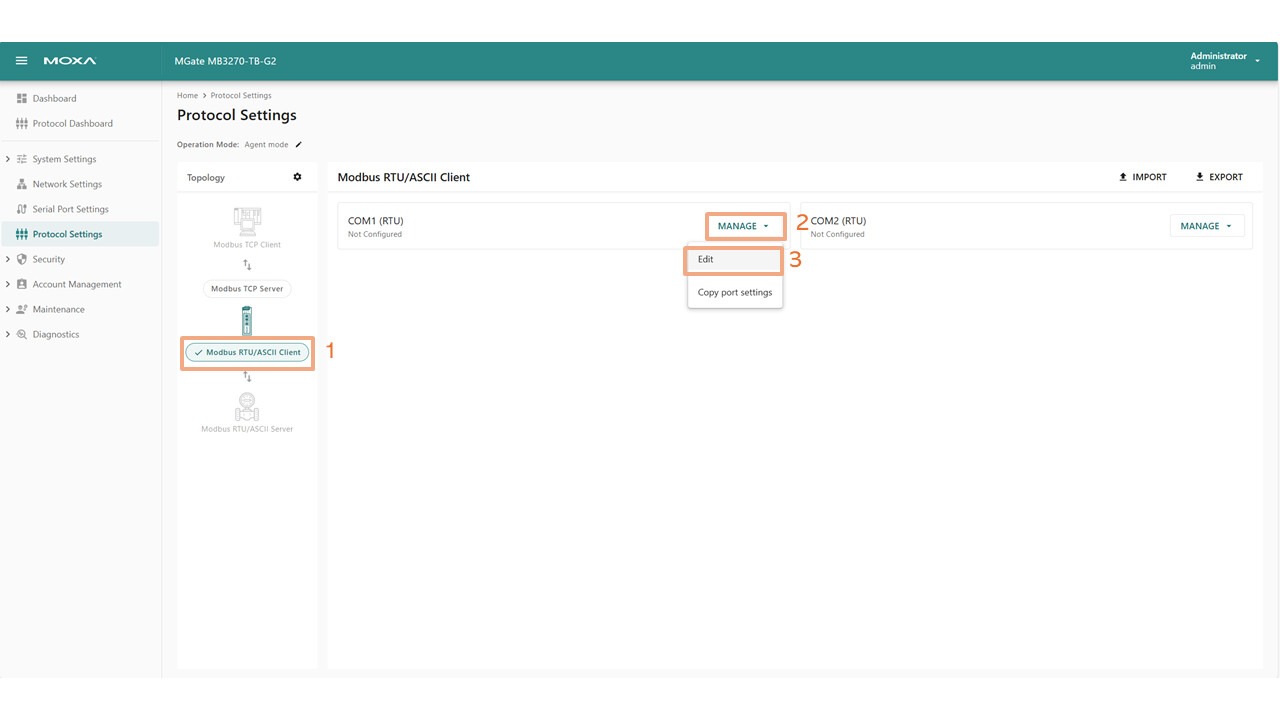The image size is (1280, 720).
Task: Click the IMPORT button
Action: pyautogui.click(x=1142, y=177)
